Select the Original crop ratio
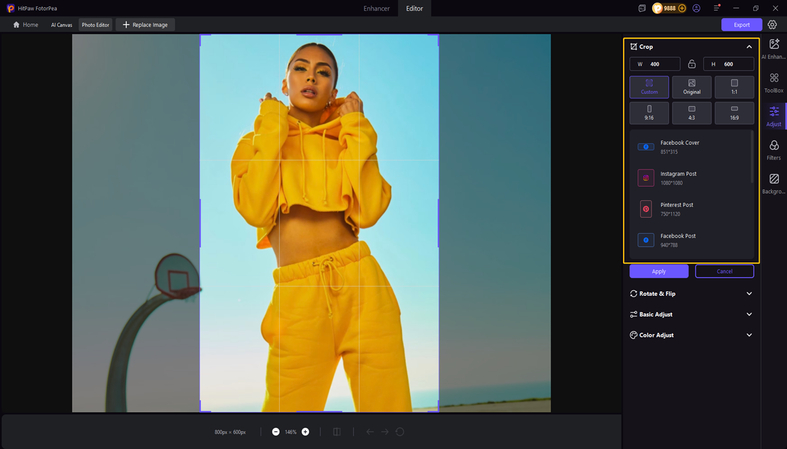The width and height of the screenshot is (787, 449). 692,87
